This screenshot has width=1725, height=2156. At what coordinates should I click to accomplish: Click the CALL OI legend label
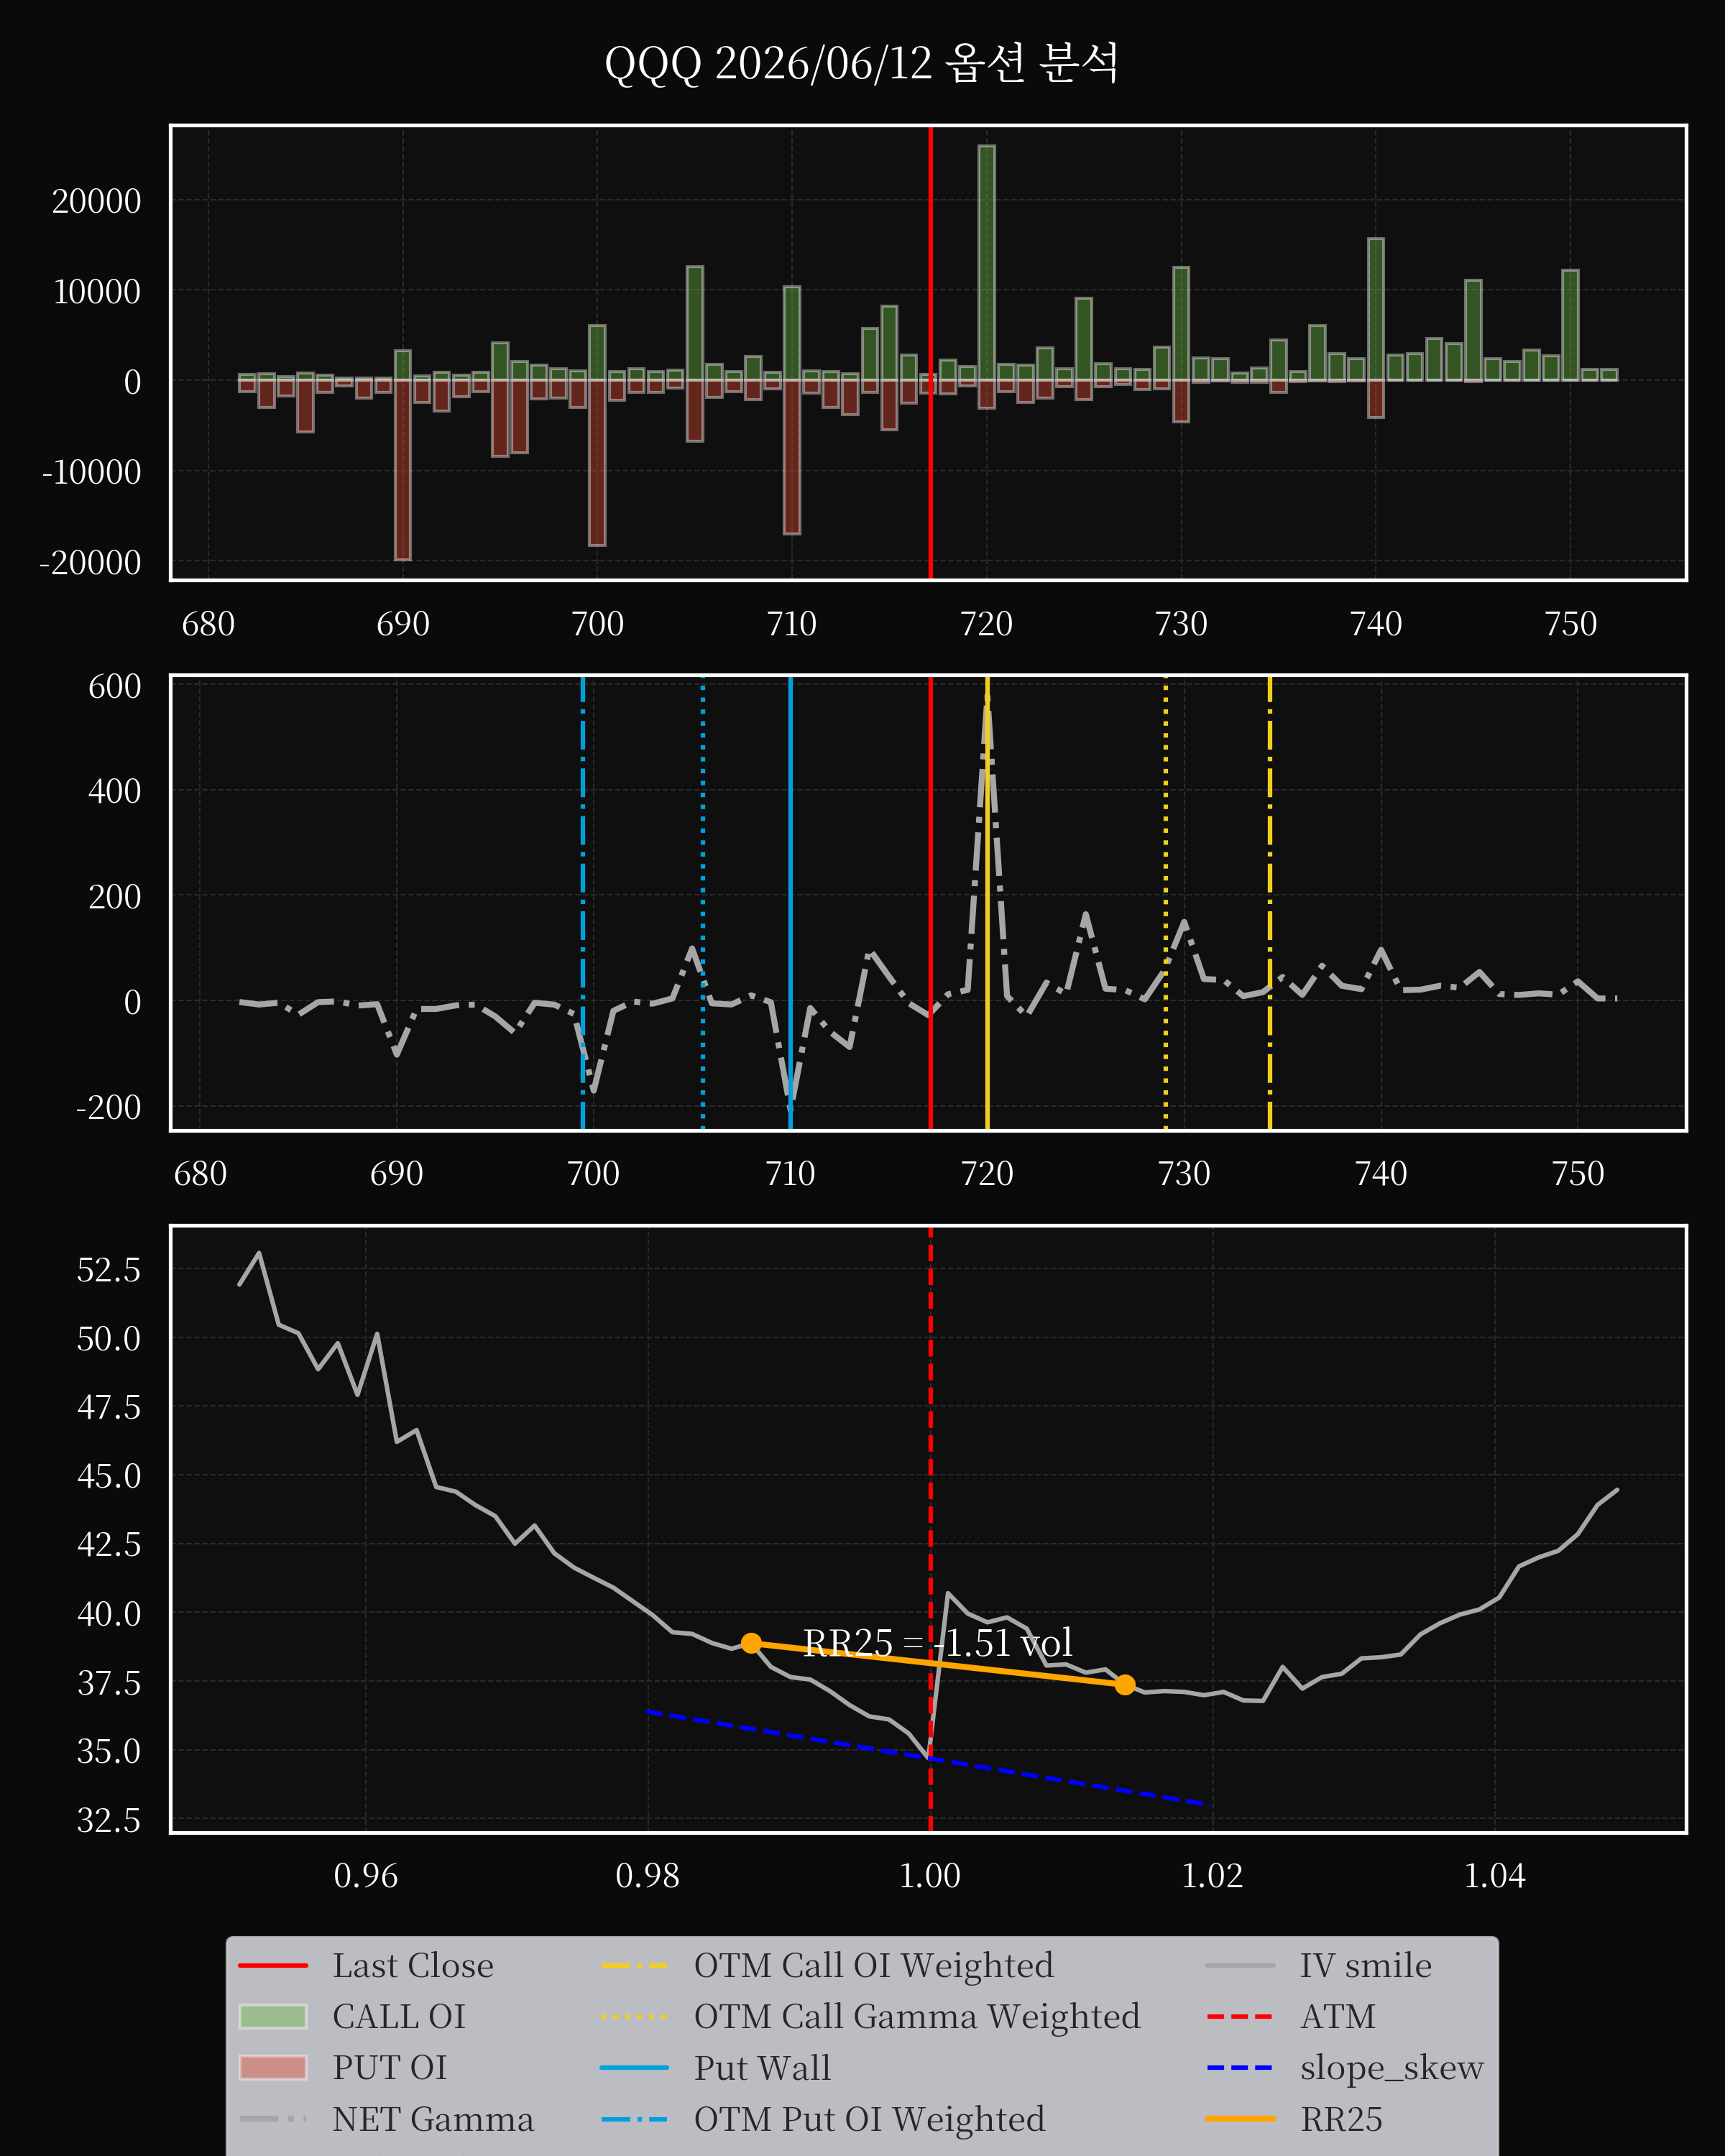tap(399, 2016)
